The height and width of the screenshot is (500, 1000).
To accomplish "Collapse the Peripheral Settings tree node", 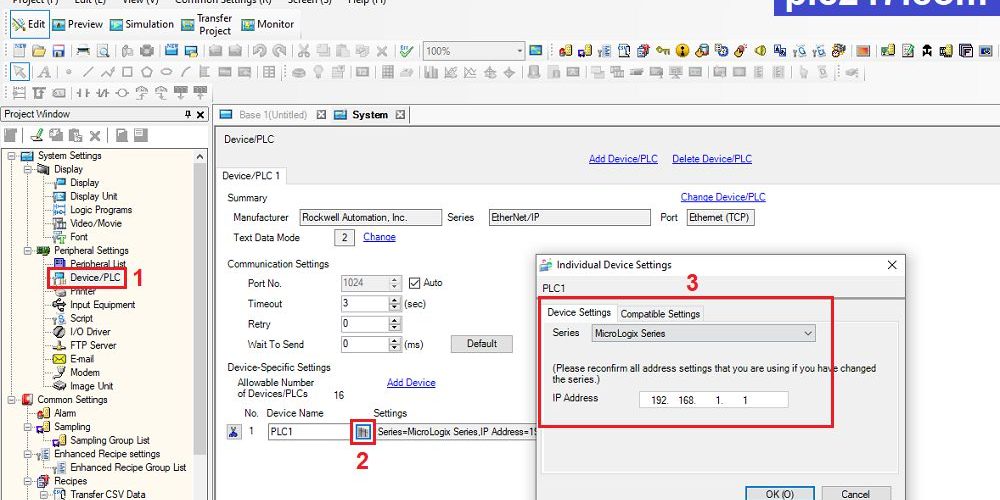I will (x=27, y=251).
